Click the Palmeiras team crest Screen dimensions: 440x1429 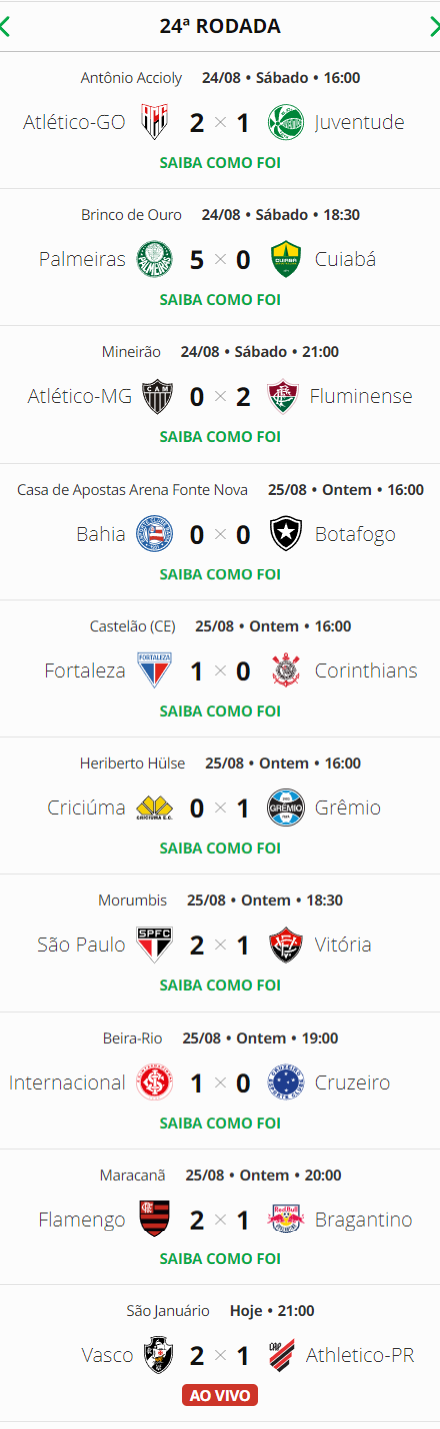pyautogui.click(x=154, y=259)
